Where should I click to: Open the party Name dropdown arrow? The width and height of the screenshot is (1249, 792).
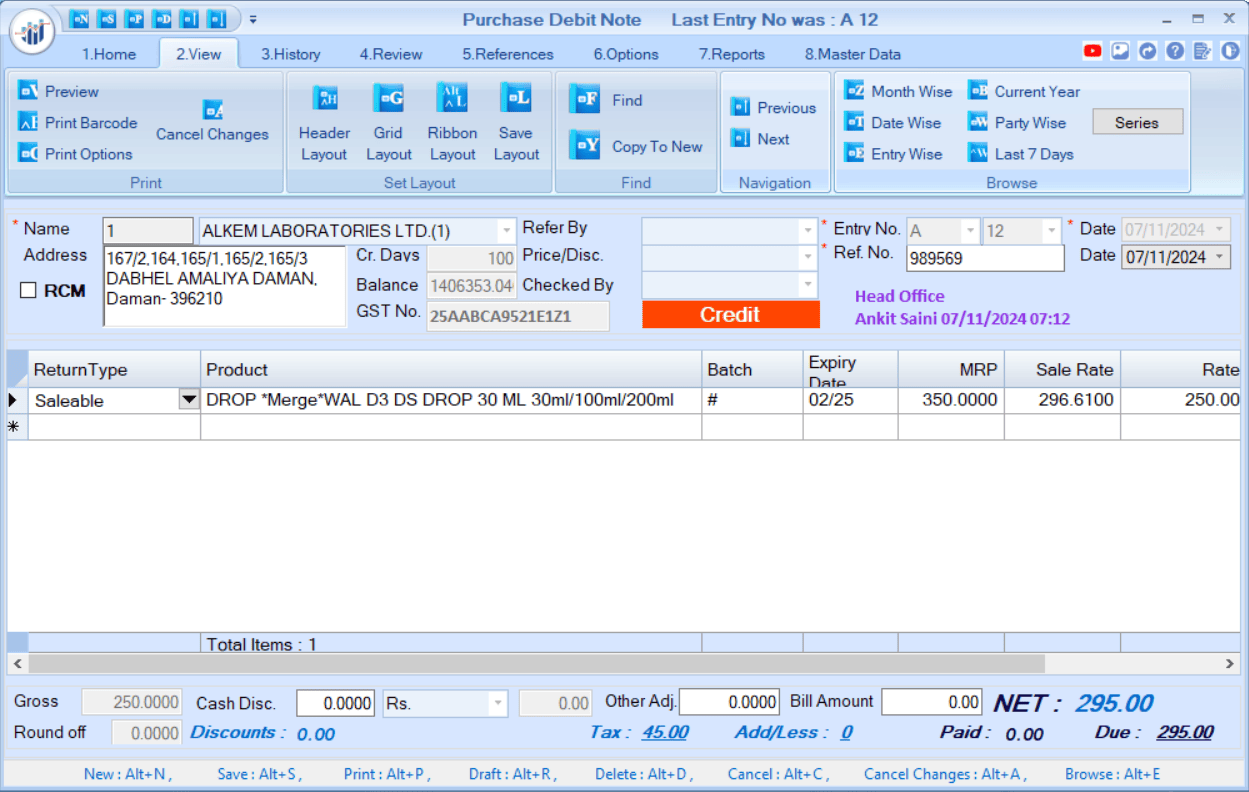pos(507,231)
